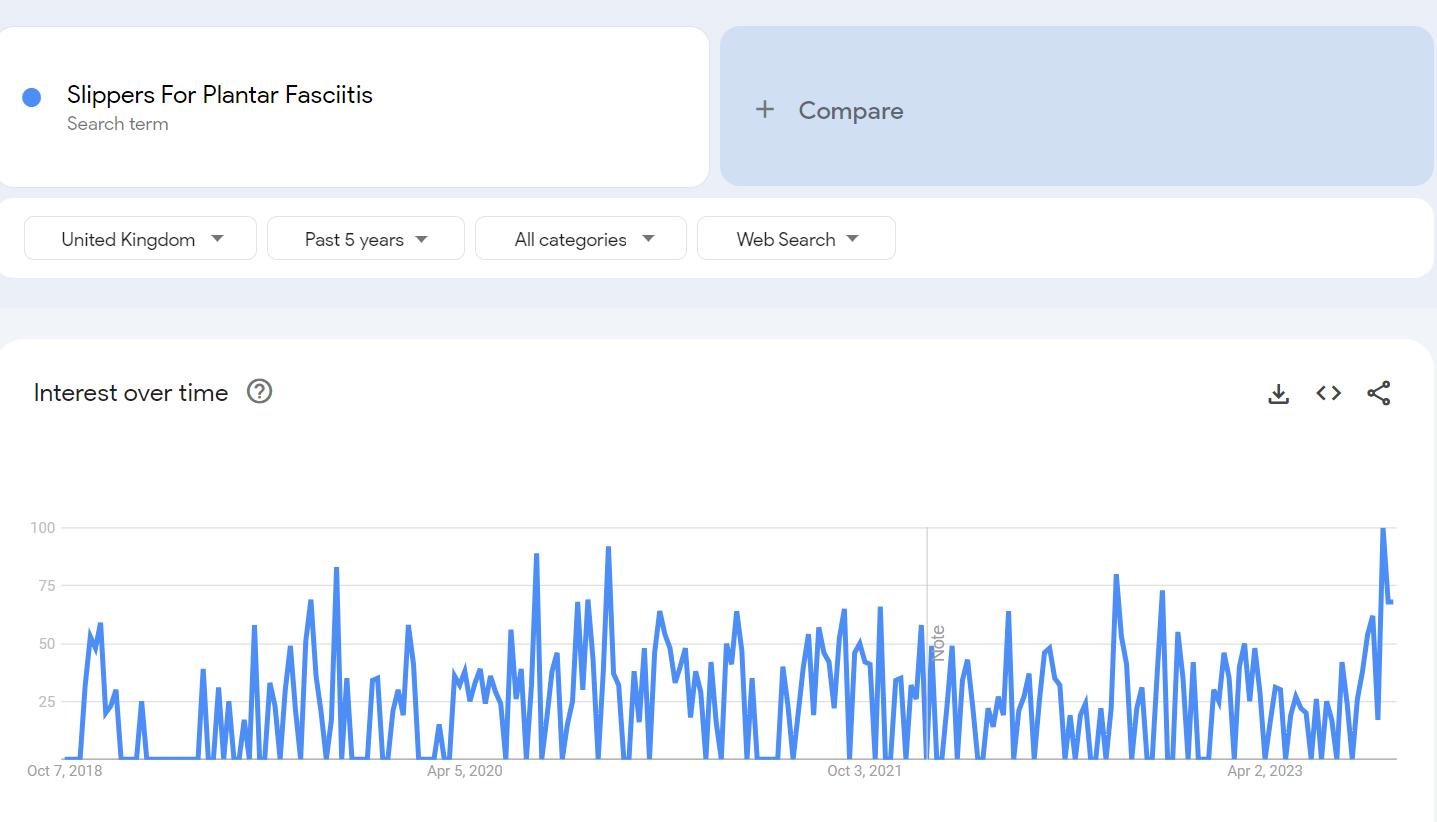The width and height of the screenshot is (1437, 822).
Task: Open the Web Search type dropdown
Action: [796, 239]
